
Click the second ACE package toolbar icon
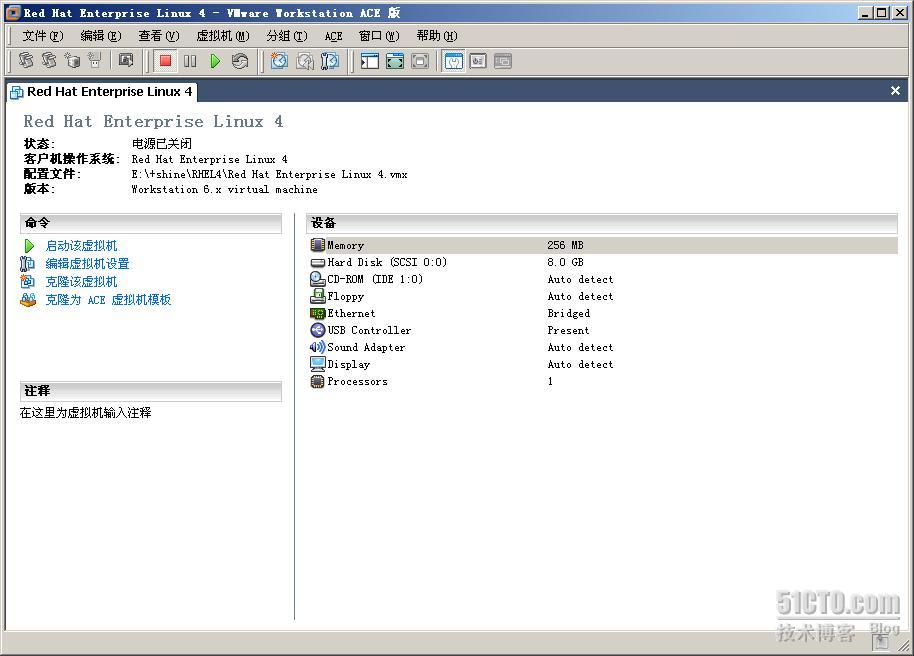pos(49,60)
